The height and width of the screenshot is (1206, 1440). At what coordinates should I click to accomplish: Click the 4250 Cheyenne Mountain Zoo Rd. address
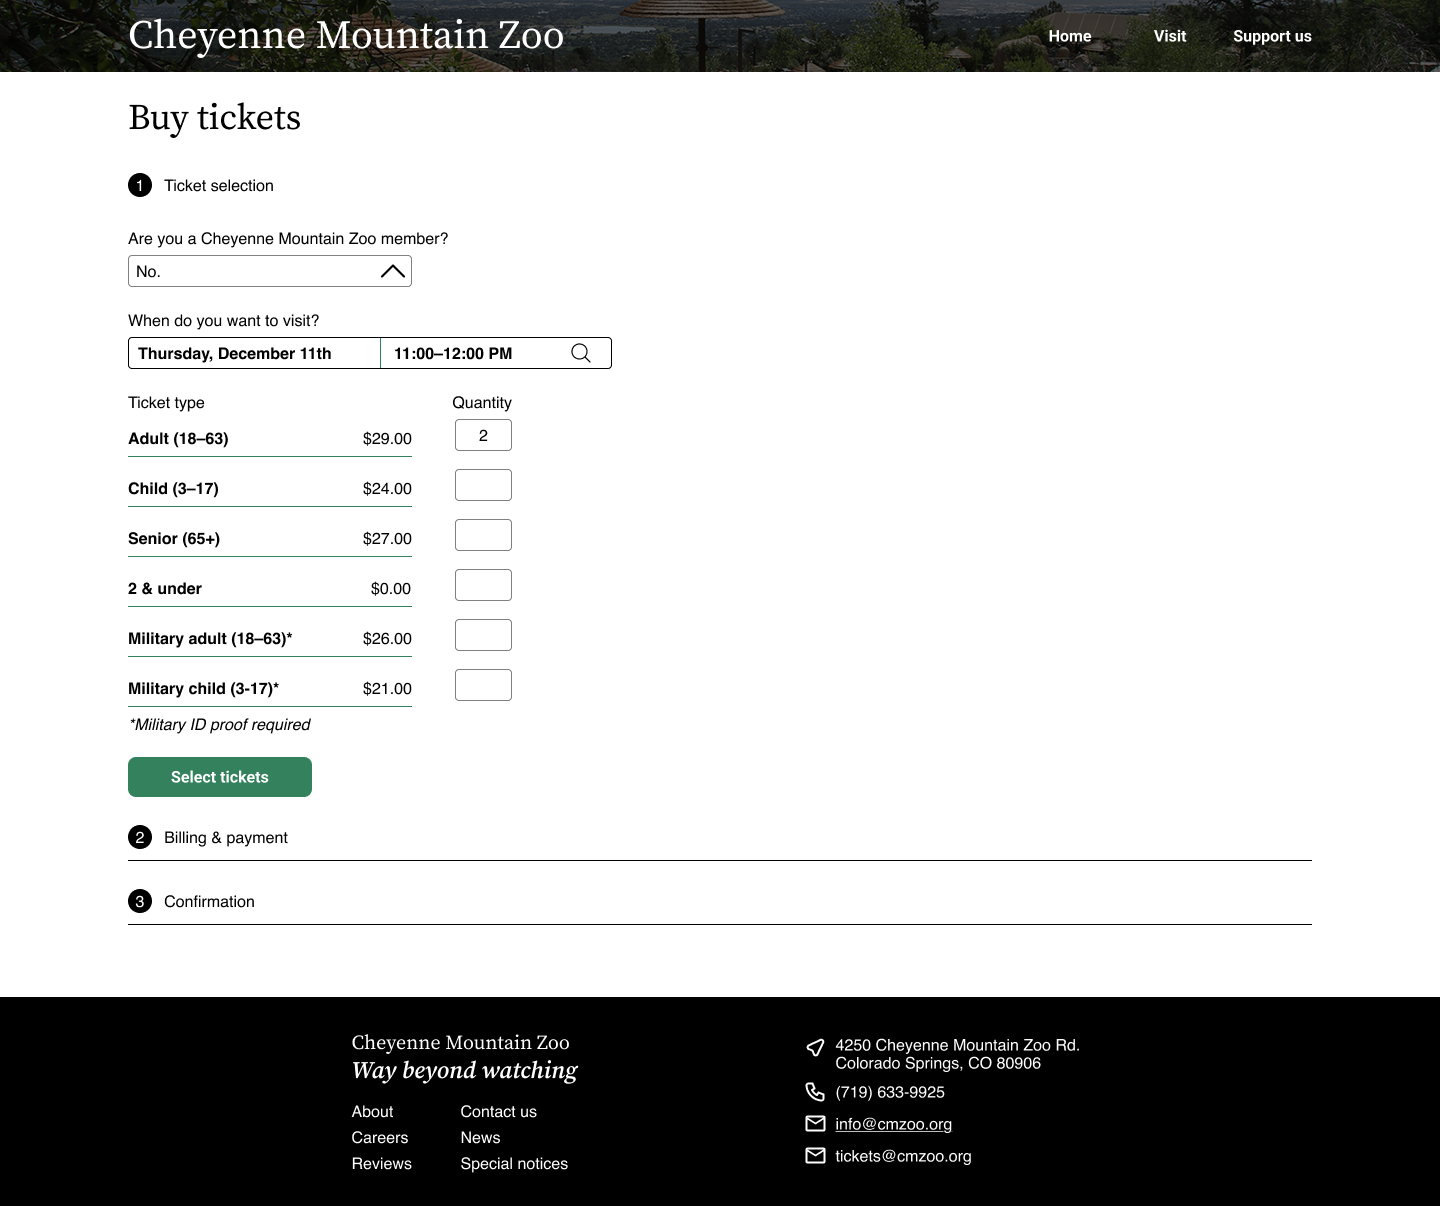[958, 1054]
